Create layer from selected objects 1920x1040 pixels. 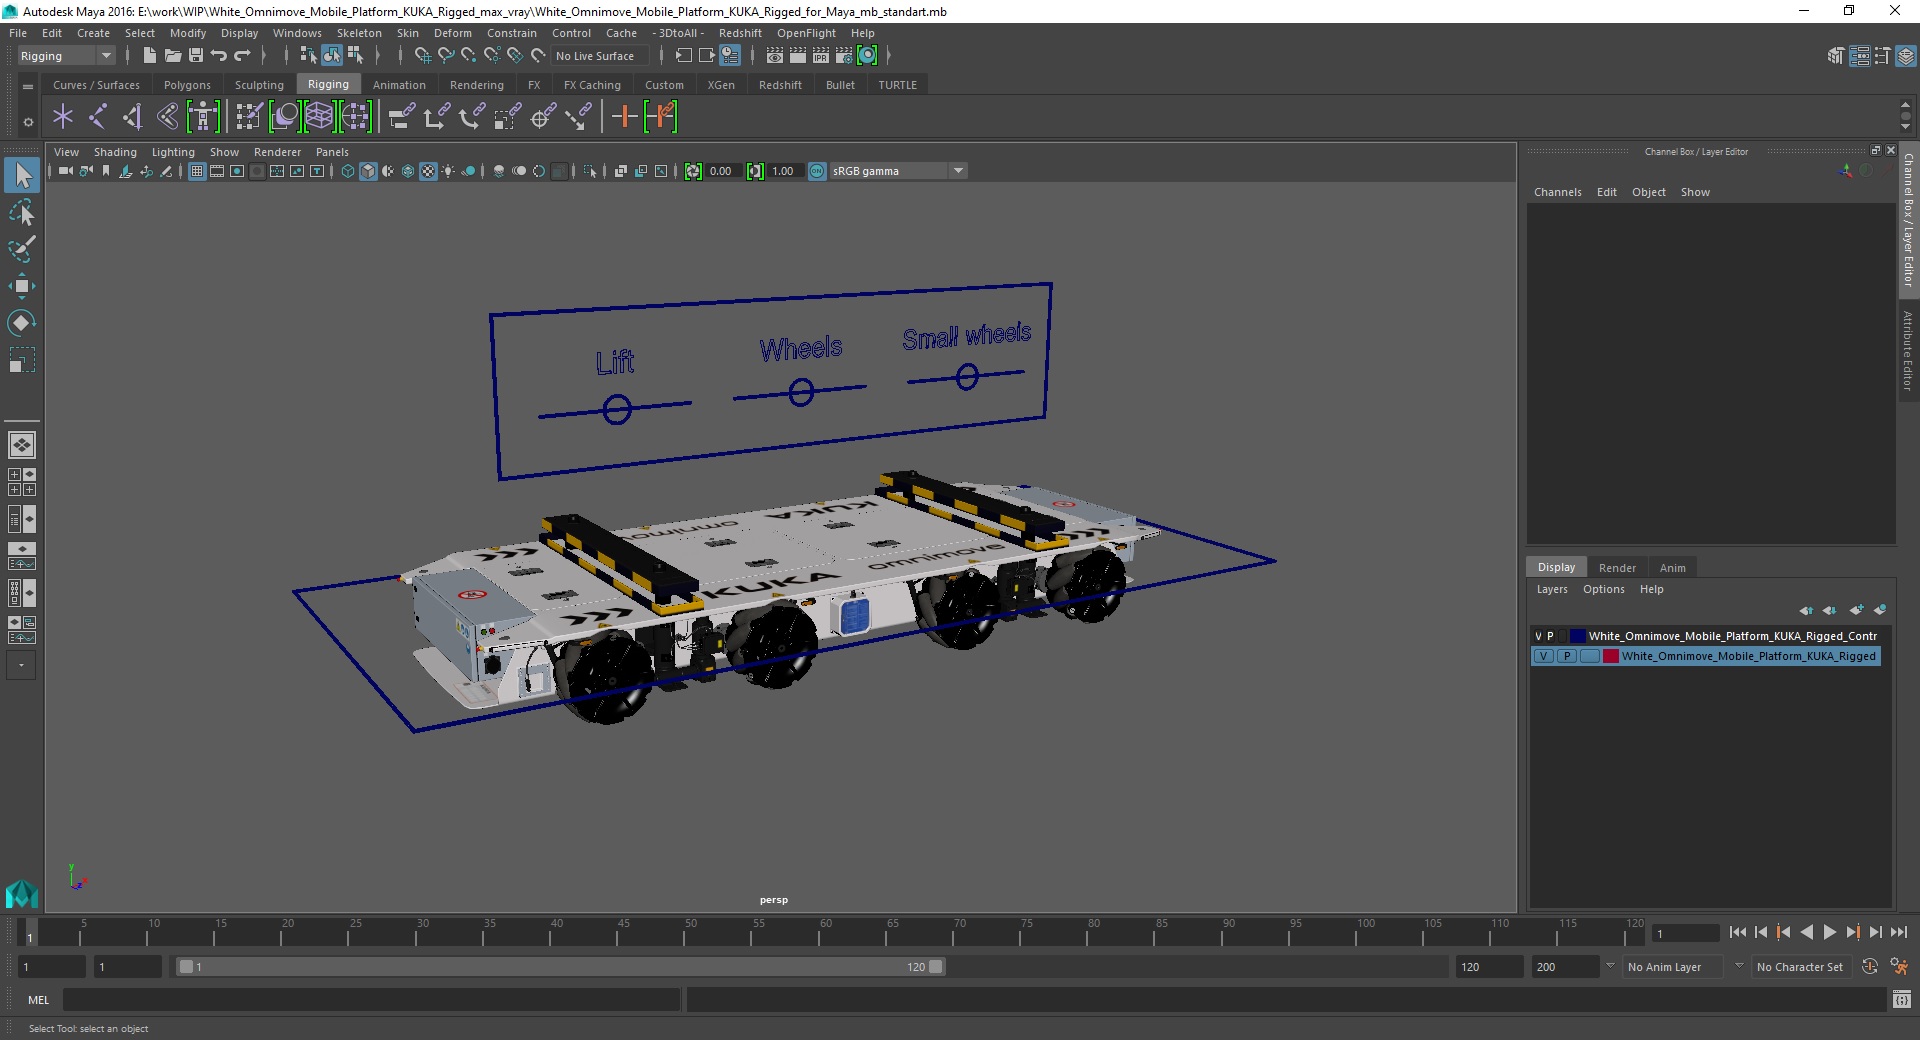tap(1880, 610)
